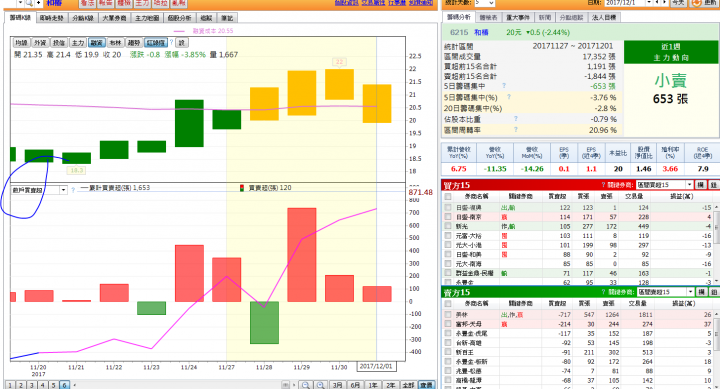This screenshot has width=720, height=389.
Task: Open the 買方15 關鍵券商 dropdown
Action: coord(664,185)
